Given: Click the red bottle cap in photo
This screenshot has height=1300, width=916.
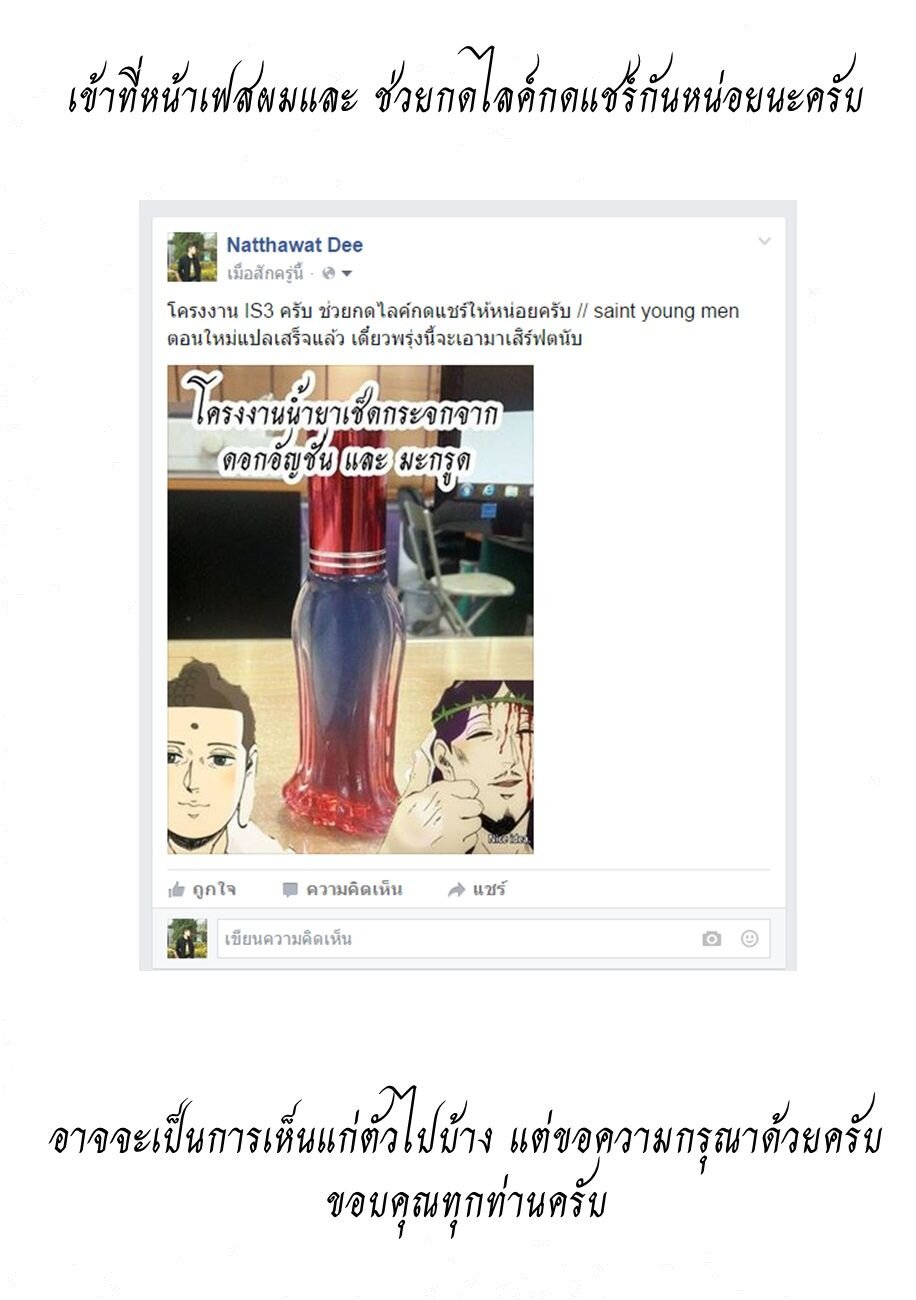Looking at the screenshot, I should coord(348,511).
